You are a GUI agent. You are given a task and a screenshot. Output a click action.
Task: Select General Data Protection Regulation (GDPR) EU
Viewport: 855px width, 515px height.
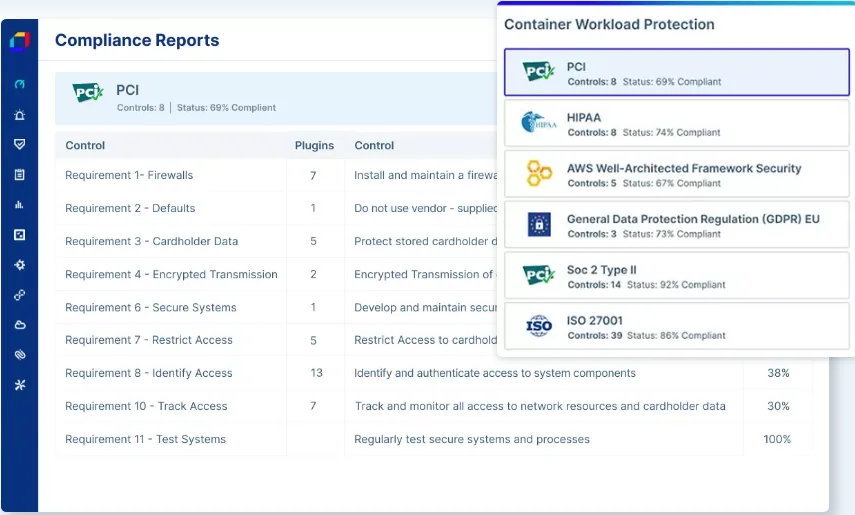coord(677,225)
